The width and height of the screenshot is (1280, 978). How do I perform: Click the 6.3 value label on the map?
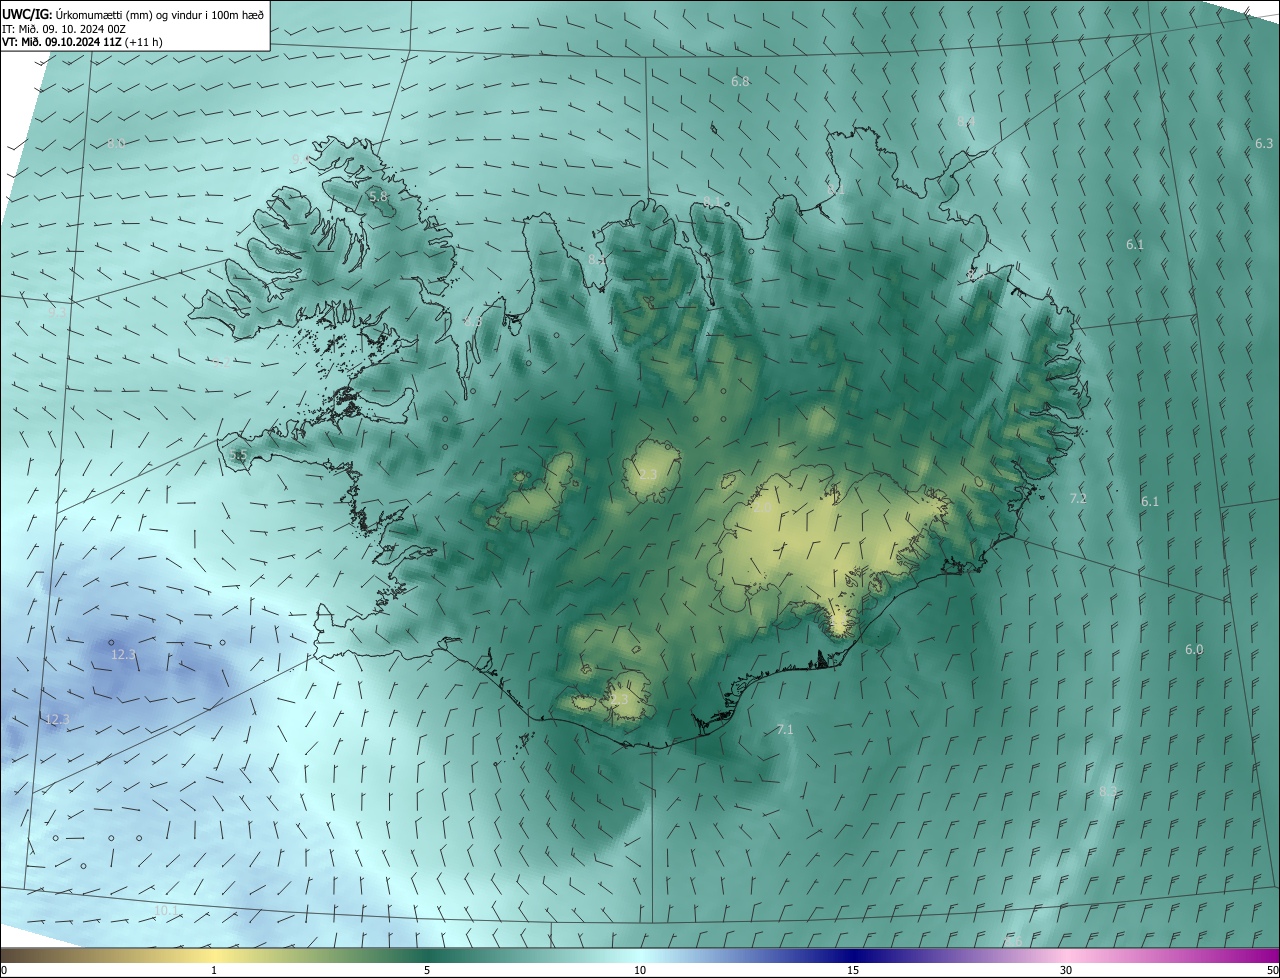[1264, 144]
